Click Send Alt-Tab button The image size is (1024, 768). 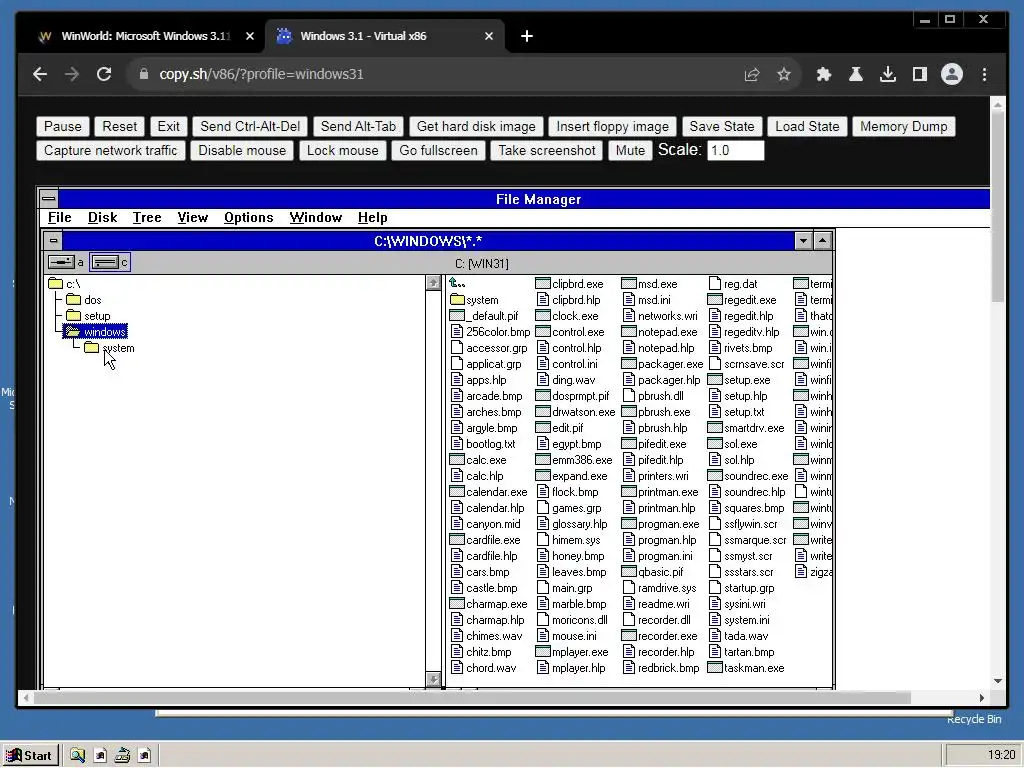[x=358, y=126]
